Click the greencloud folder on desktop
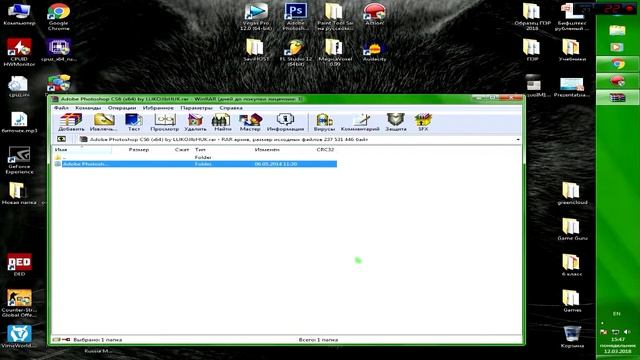640x360 pixels. pos(572,193)
